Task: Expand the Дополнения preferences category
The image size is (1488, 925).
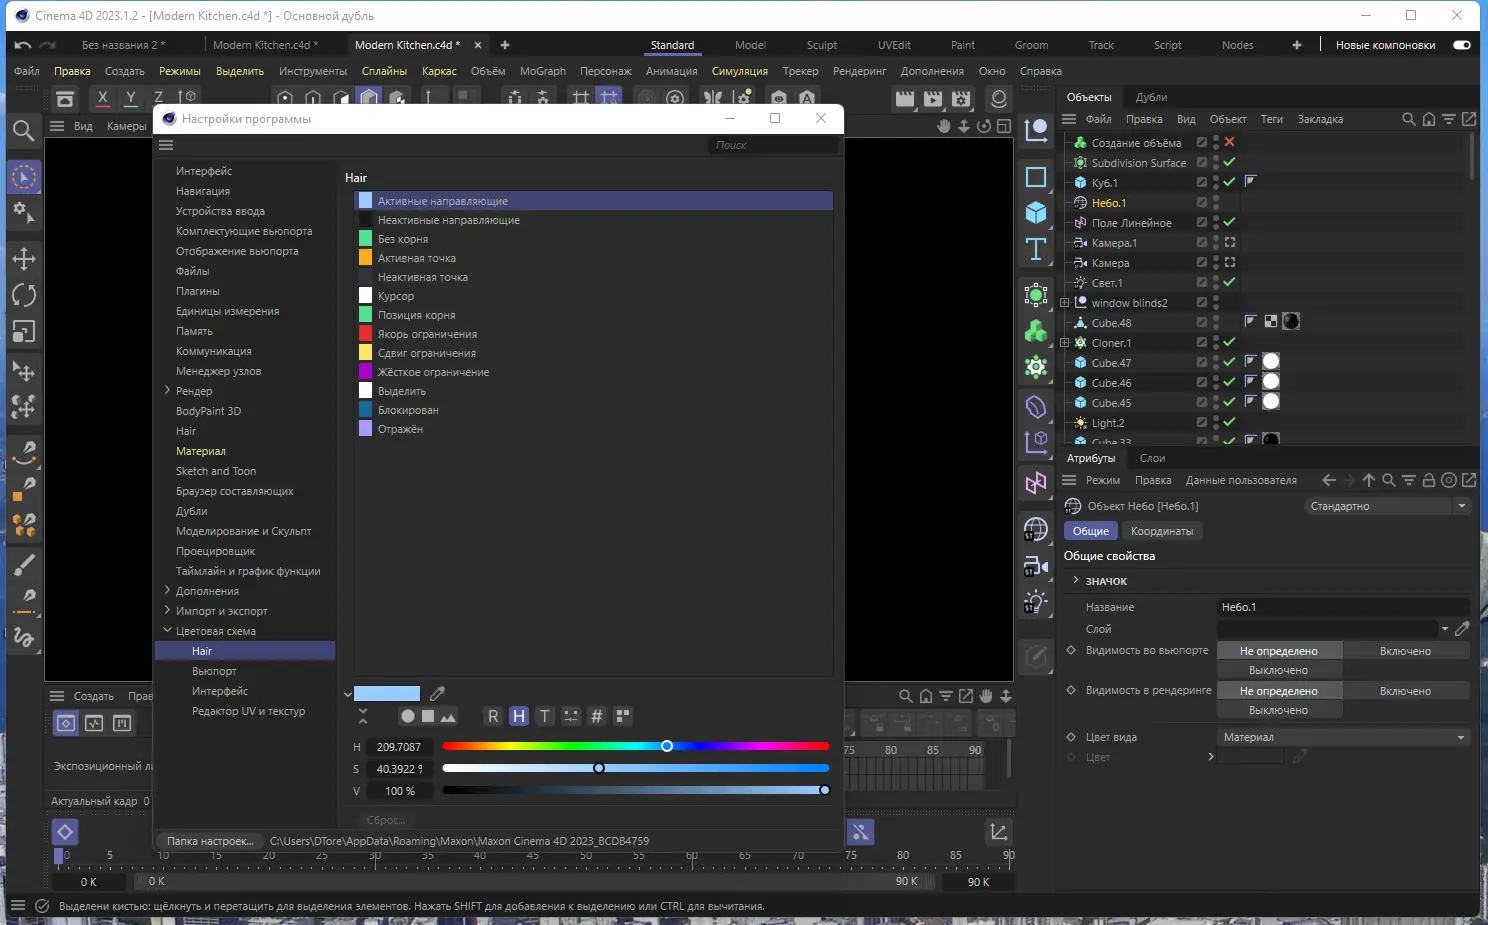Action: 167,590
